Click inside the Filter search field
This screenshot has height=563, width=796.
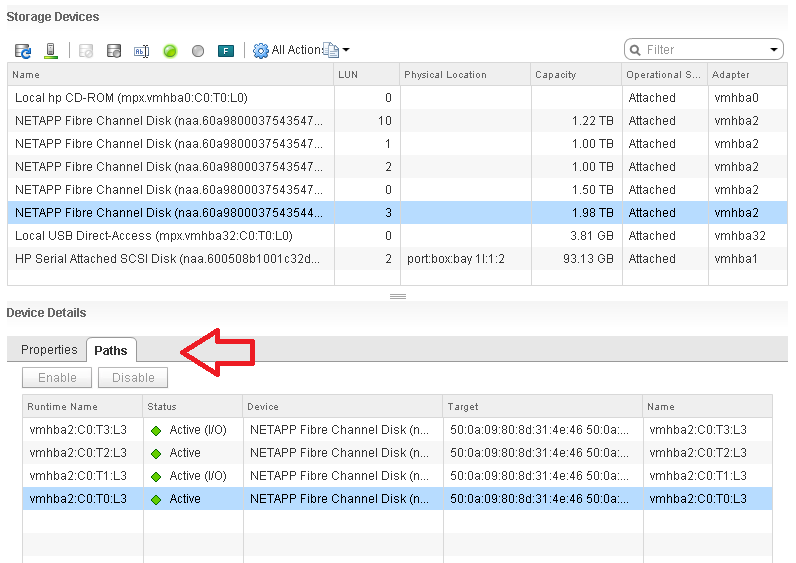(x=703, y=50)
